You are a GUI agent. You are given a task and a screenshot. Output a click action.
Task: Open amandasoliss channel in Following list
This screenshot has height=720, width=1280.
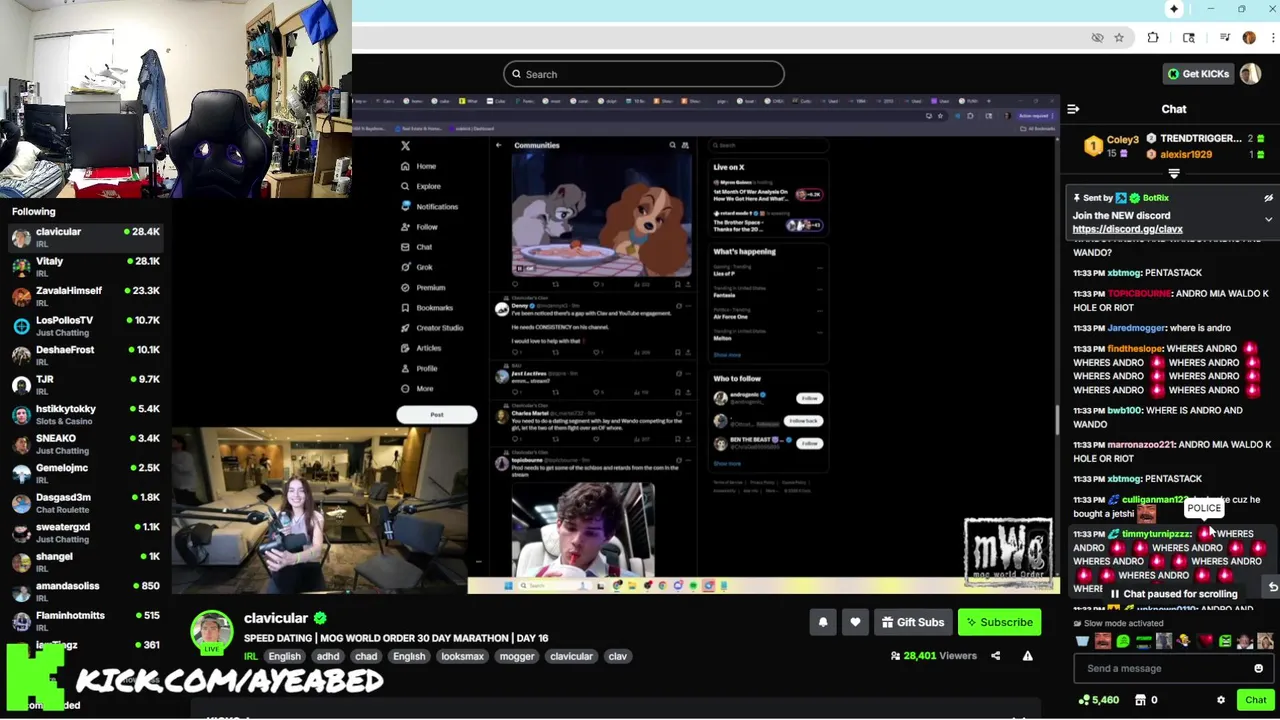(85, 592)
